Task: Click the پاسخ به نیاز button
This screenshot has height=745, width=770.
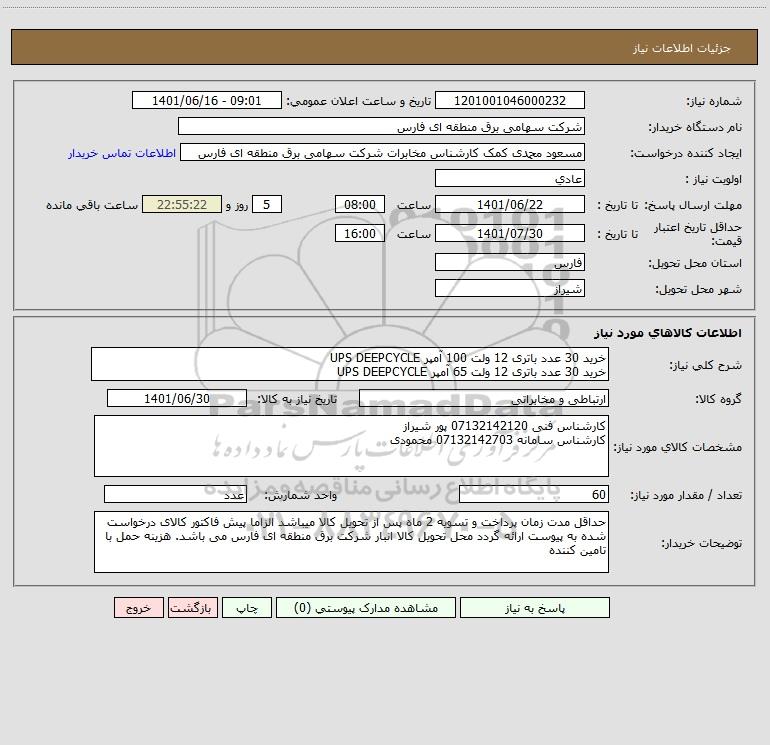Action: tap(534, 608)
